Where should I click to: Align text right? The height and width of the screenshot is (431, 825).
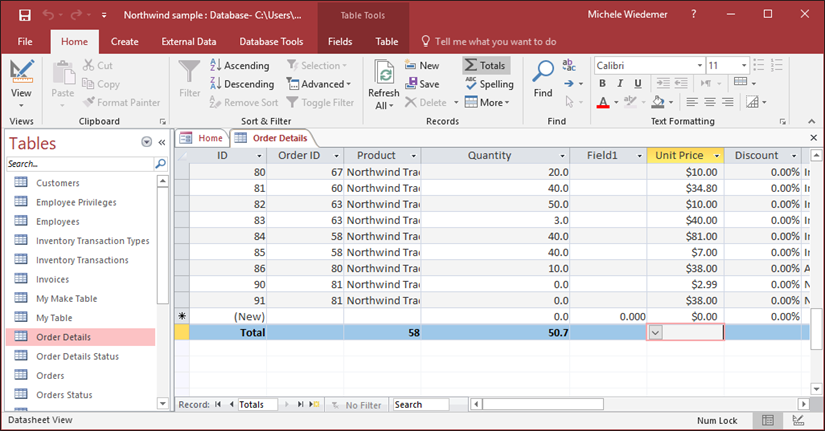pos(728,102)
